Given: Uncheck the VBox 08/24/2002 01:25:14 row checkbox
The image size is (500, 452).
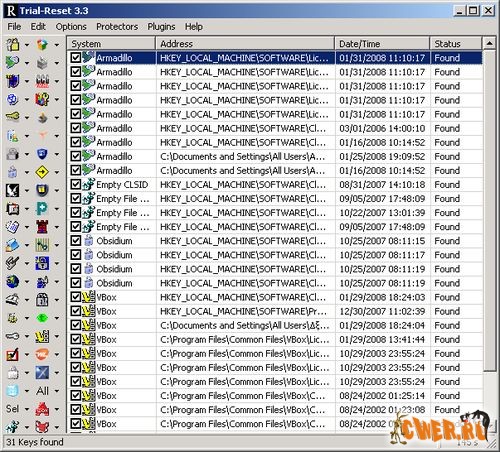Looking at the screenshot, I should pos(76,396).
